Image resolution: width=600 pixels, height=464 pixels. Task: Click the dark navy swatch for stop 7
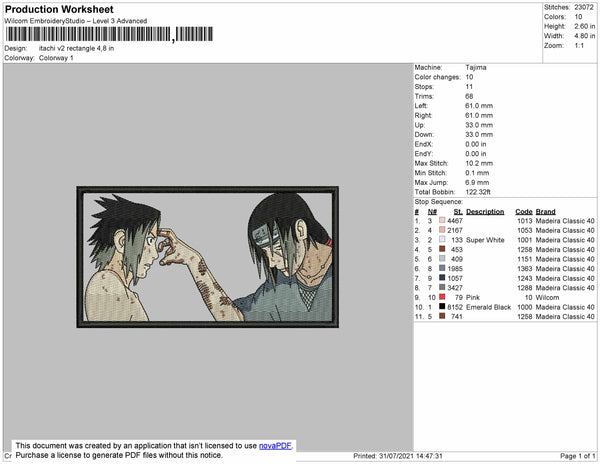pyautogui.click(x=442, y=278)
